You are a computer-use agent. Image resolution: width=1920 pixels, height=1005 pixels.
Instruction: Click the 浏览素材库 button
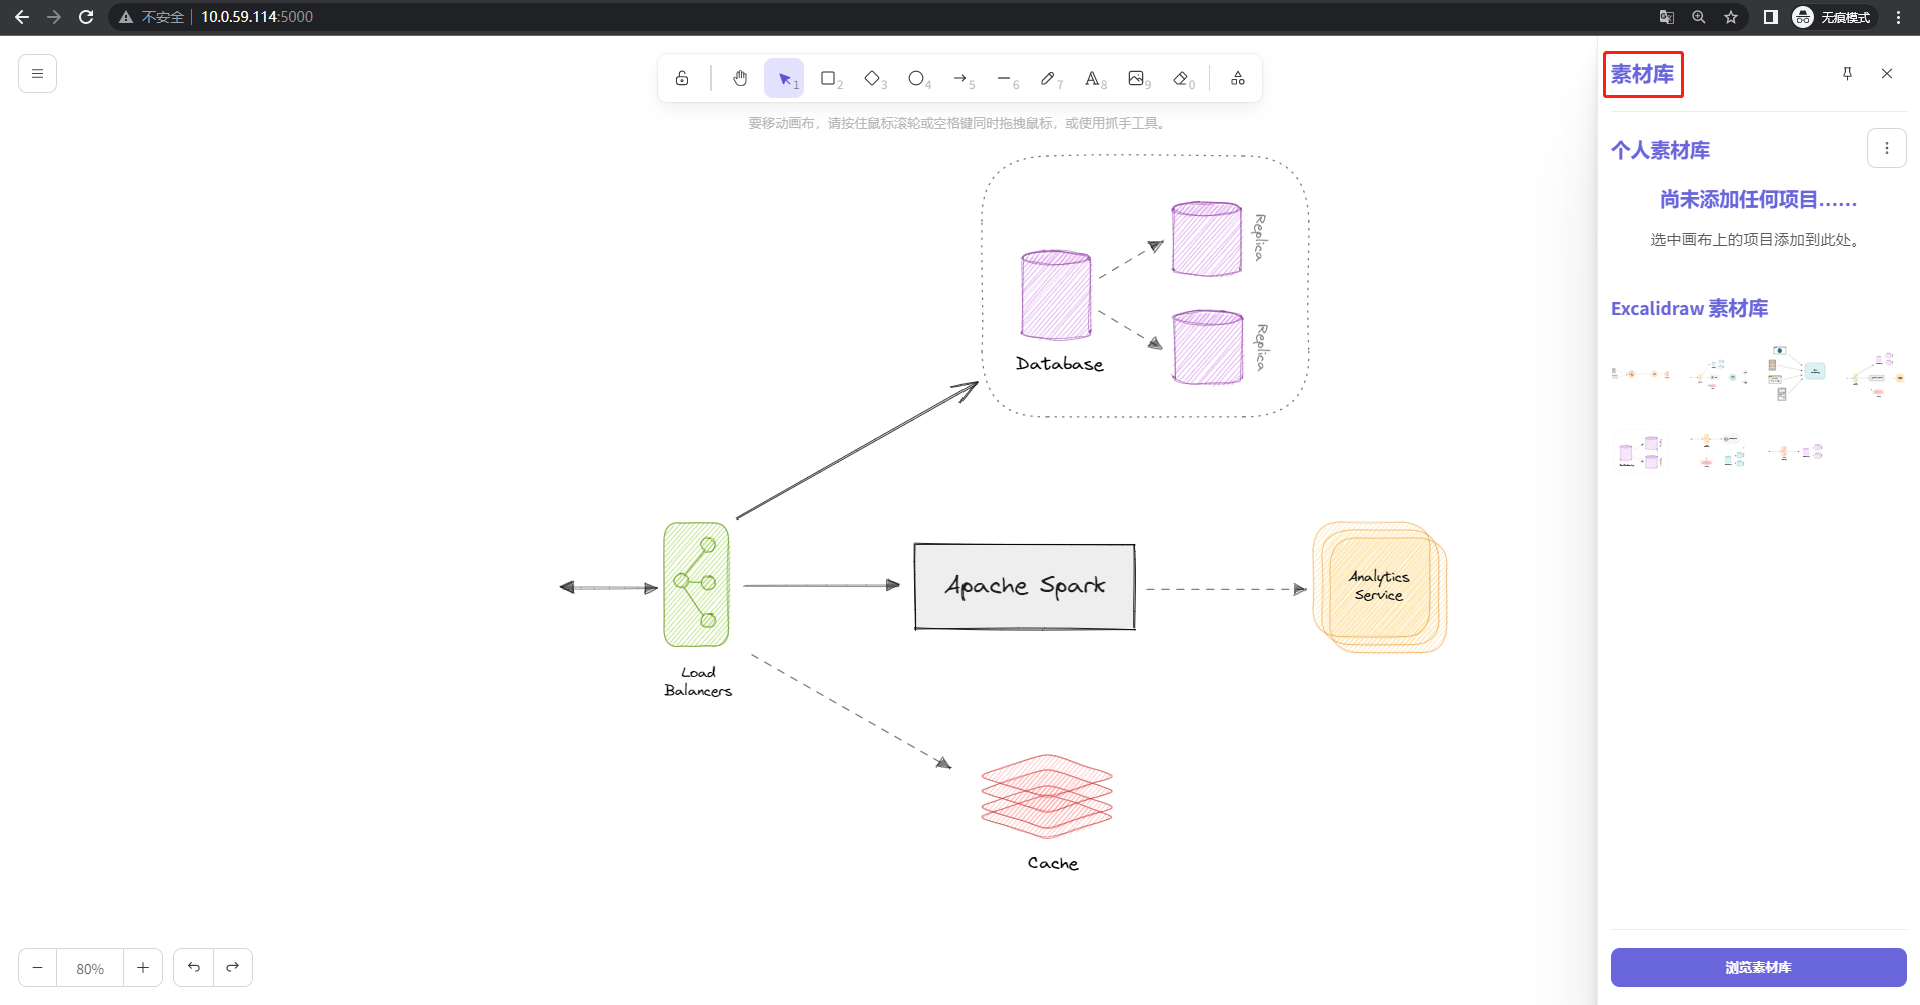click(x=1758, y=967)
